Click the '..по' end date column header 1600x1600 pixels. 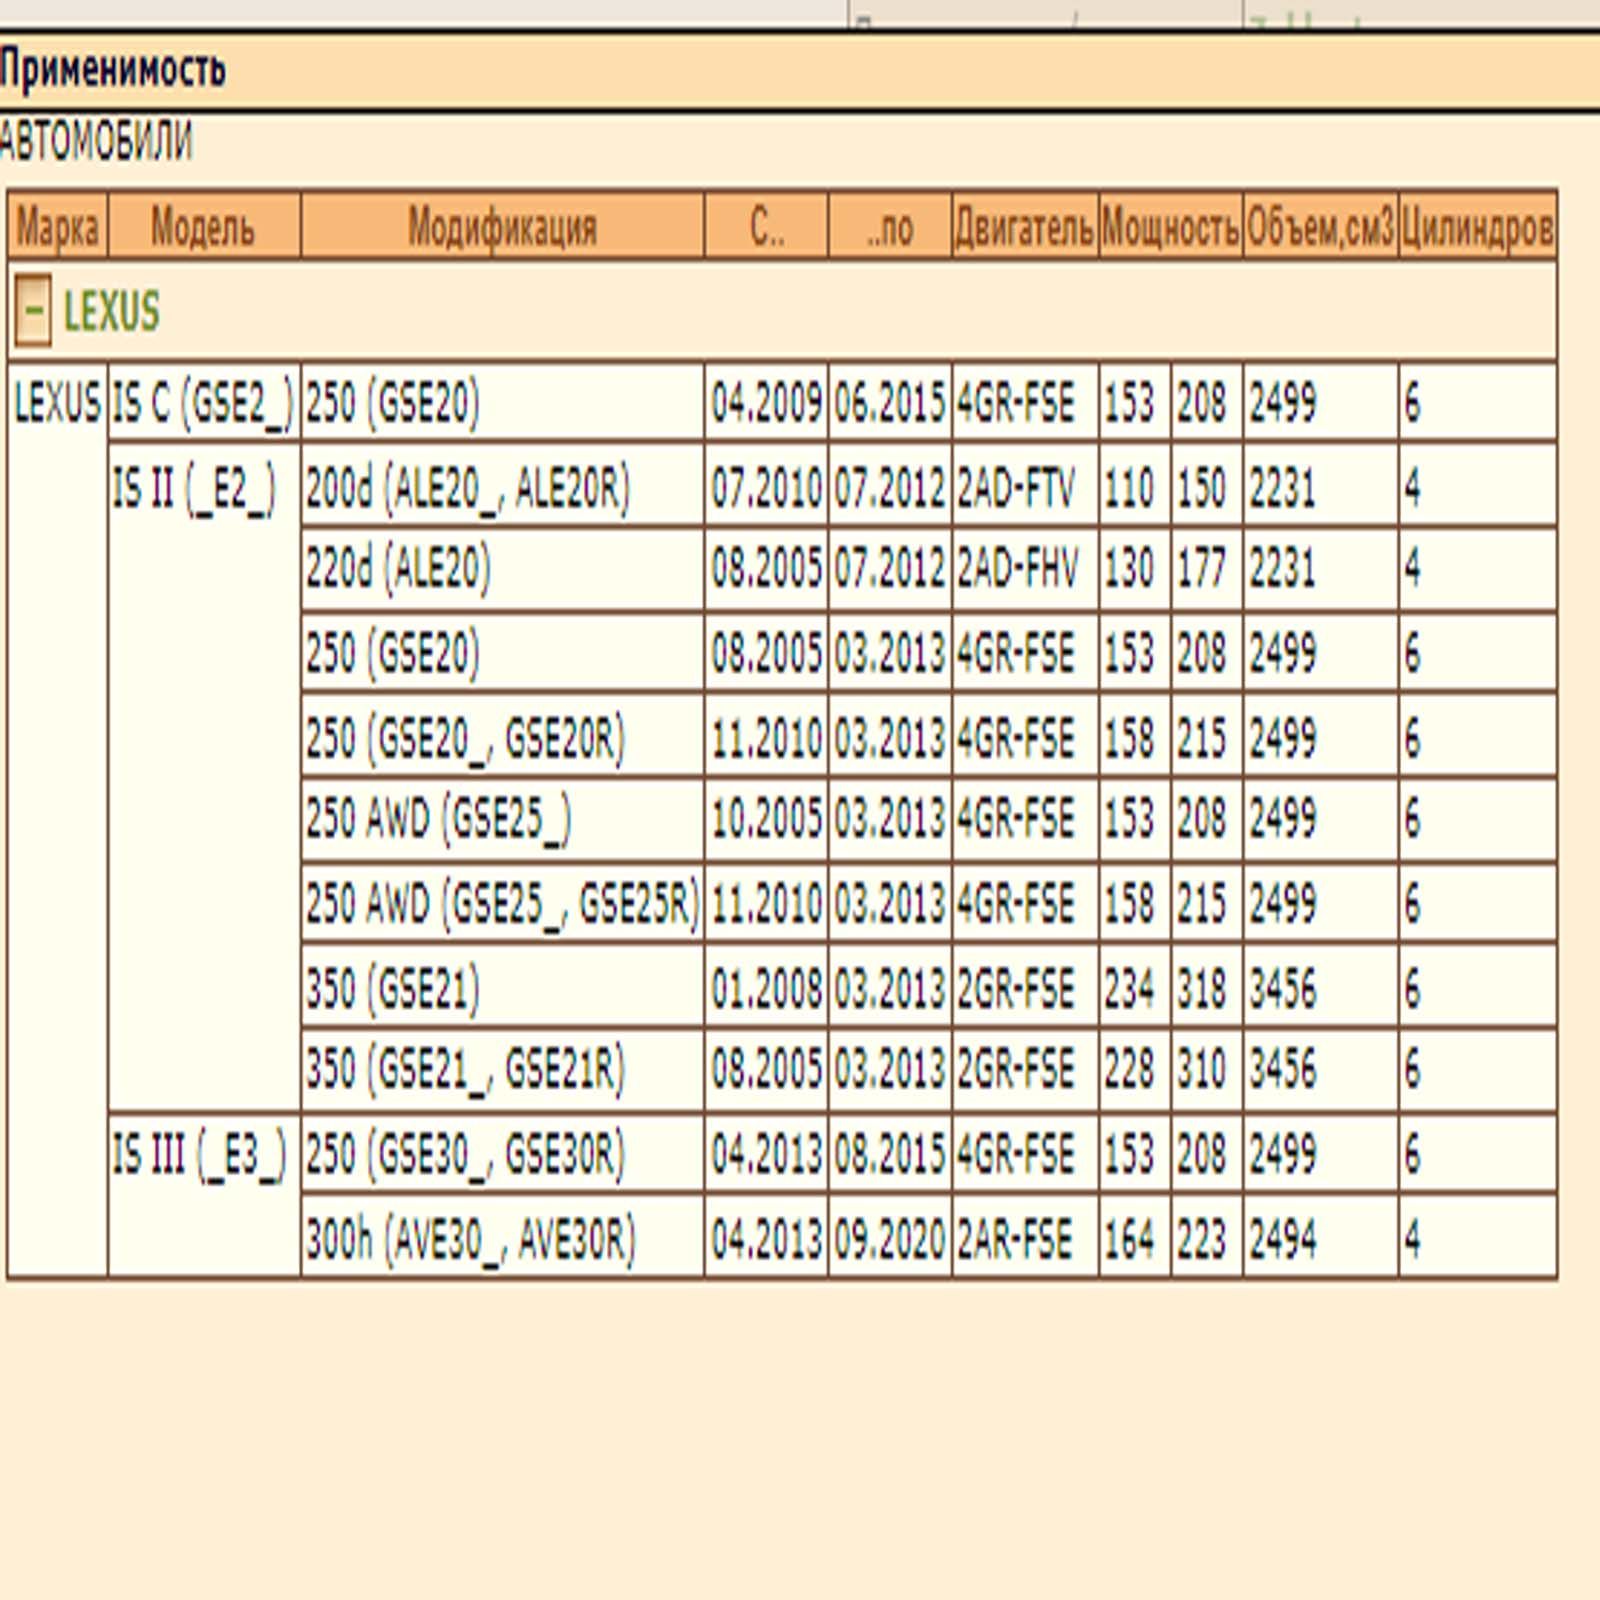[889, 227]
